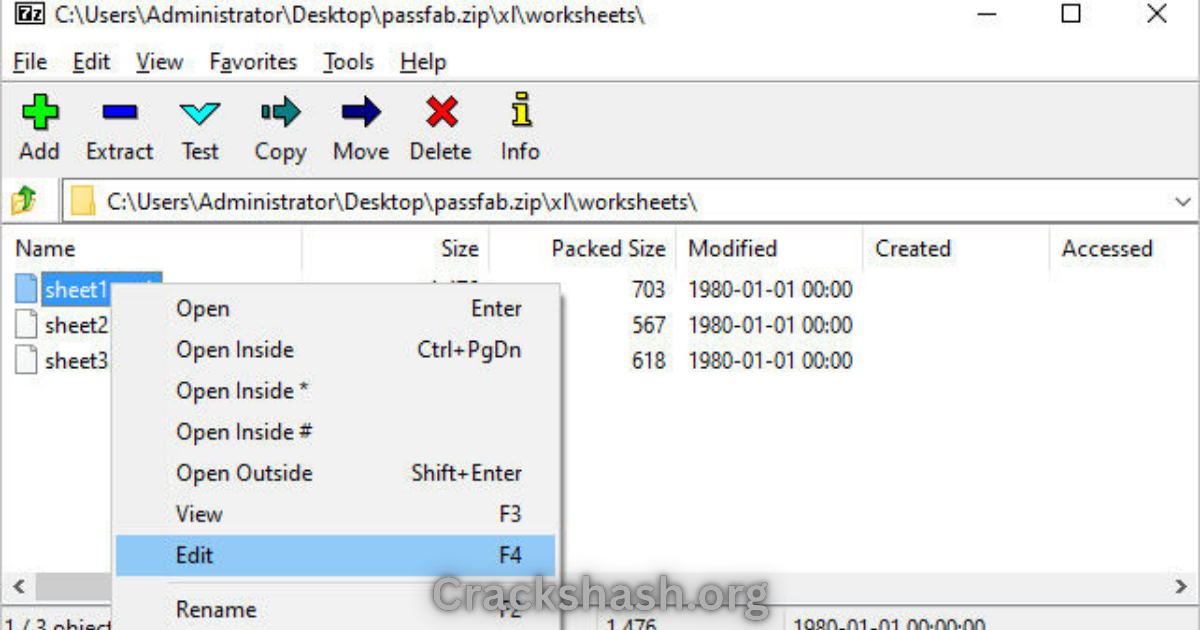Click modified date in the 618 row
The height and width of the screenshot is (630, 1200).
pos(770,360)
